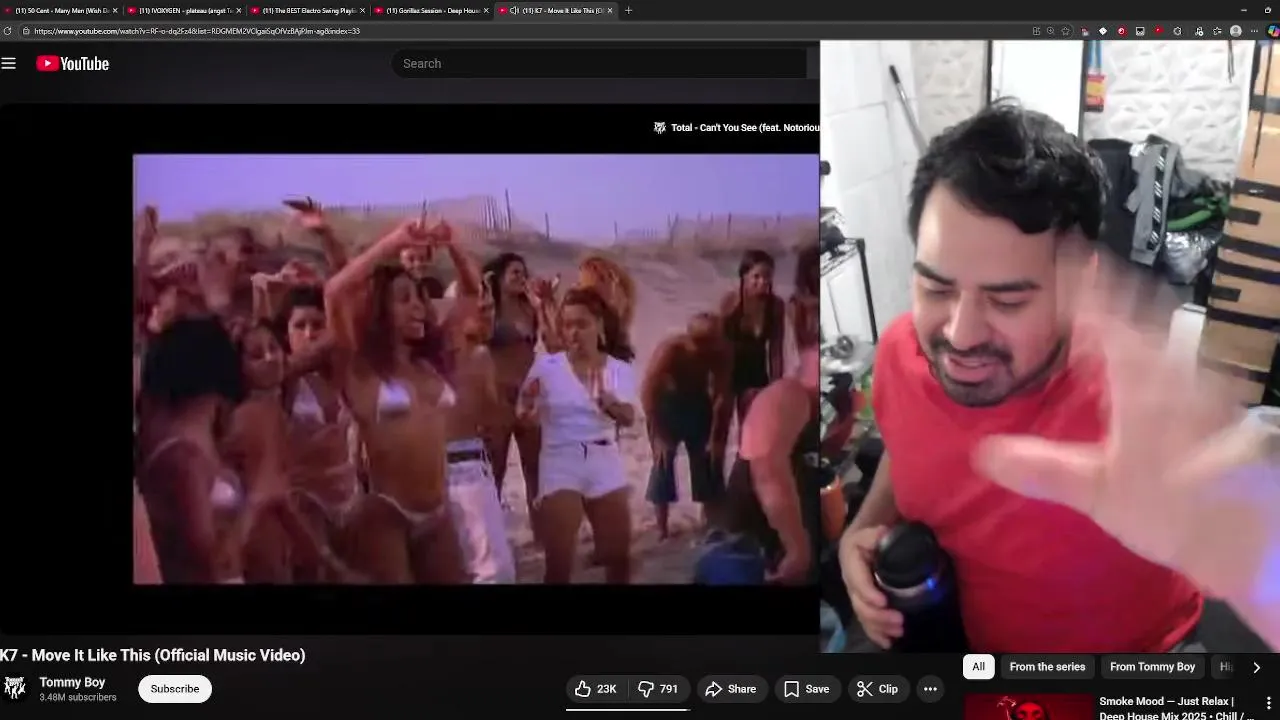Open browser settings and more menu
Screen dimensions: 1280x720
[1254, 31]
